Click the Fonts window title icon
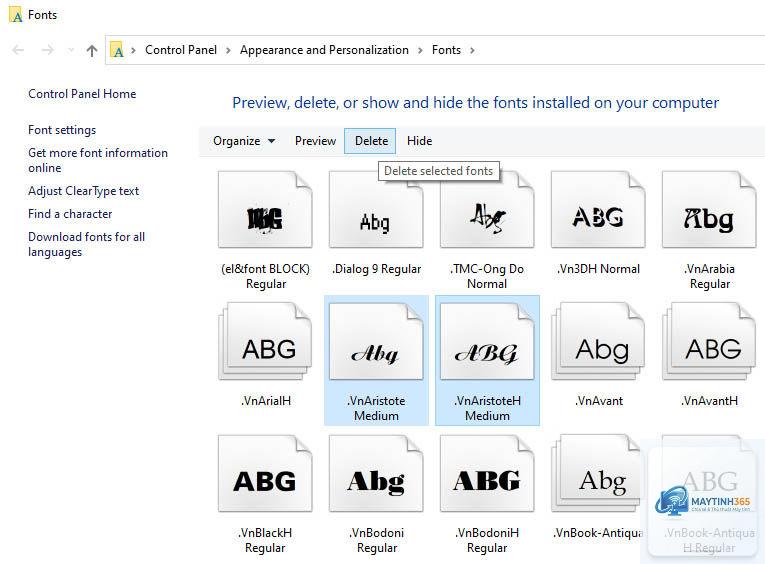The image size is (765, 564). point(16,15)
